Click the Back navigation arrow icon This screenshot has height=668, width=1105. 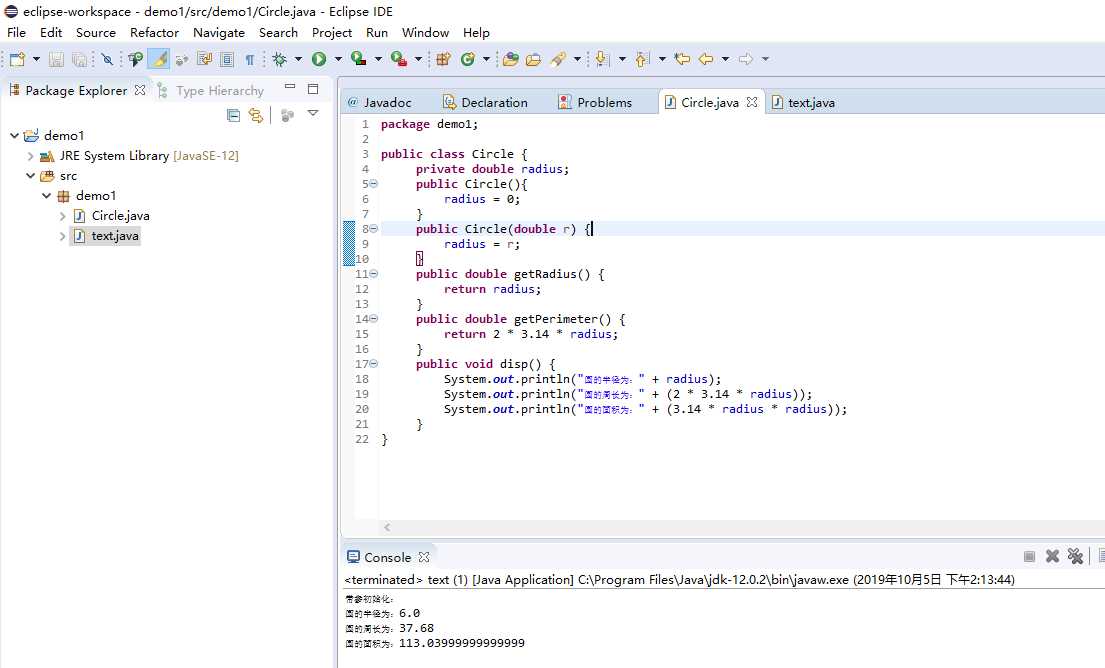click(x=705, y=59)
